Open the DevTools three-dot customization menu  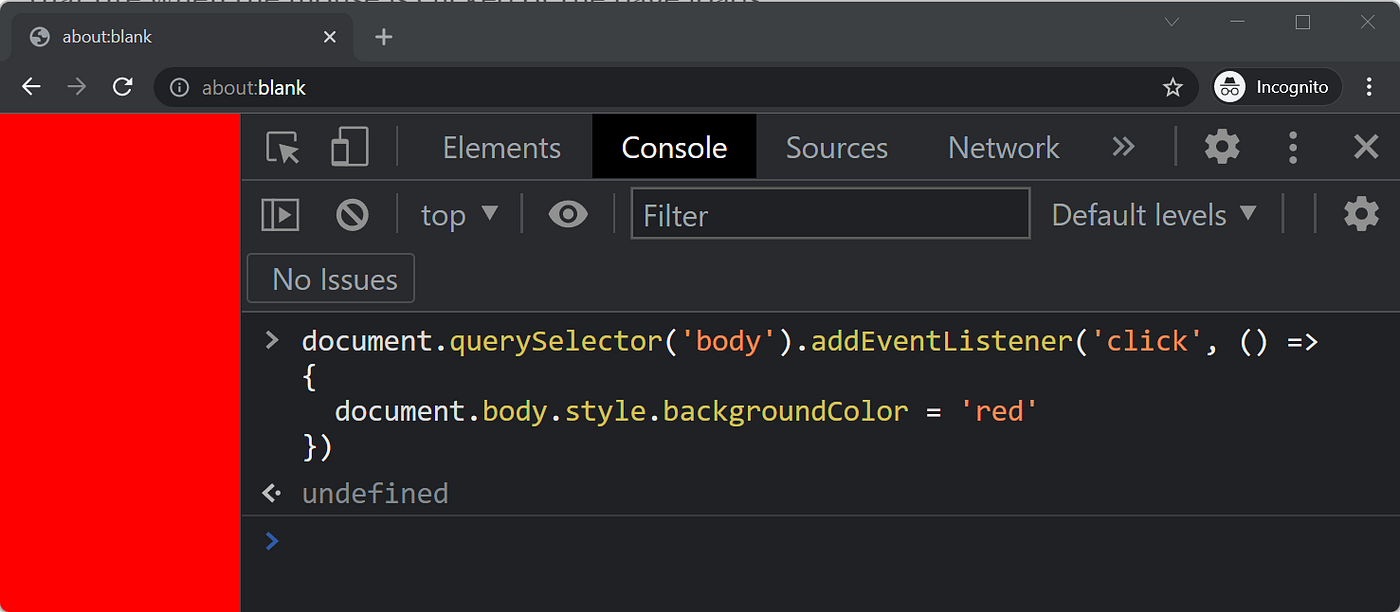click(1293, 147)
